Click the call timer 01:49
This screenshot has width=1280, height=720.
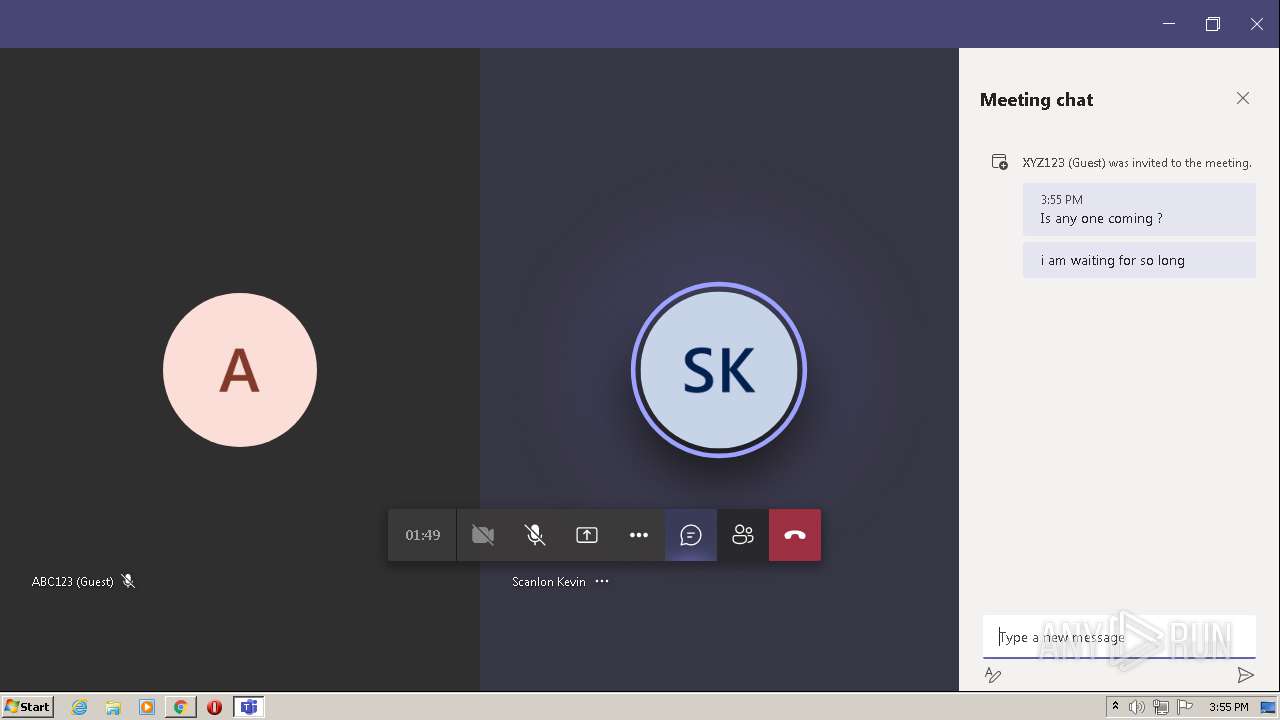point(423,535)
